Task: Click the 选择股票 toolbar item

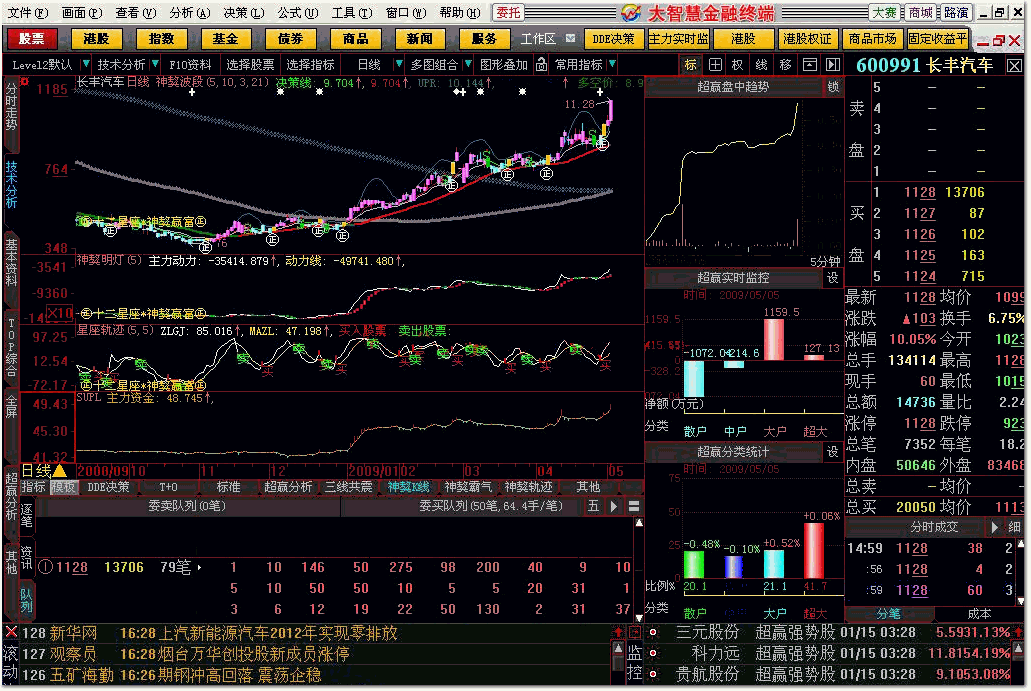Action: [251, 64]
